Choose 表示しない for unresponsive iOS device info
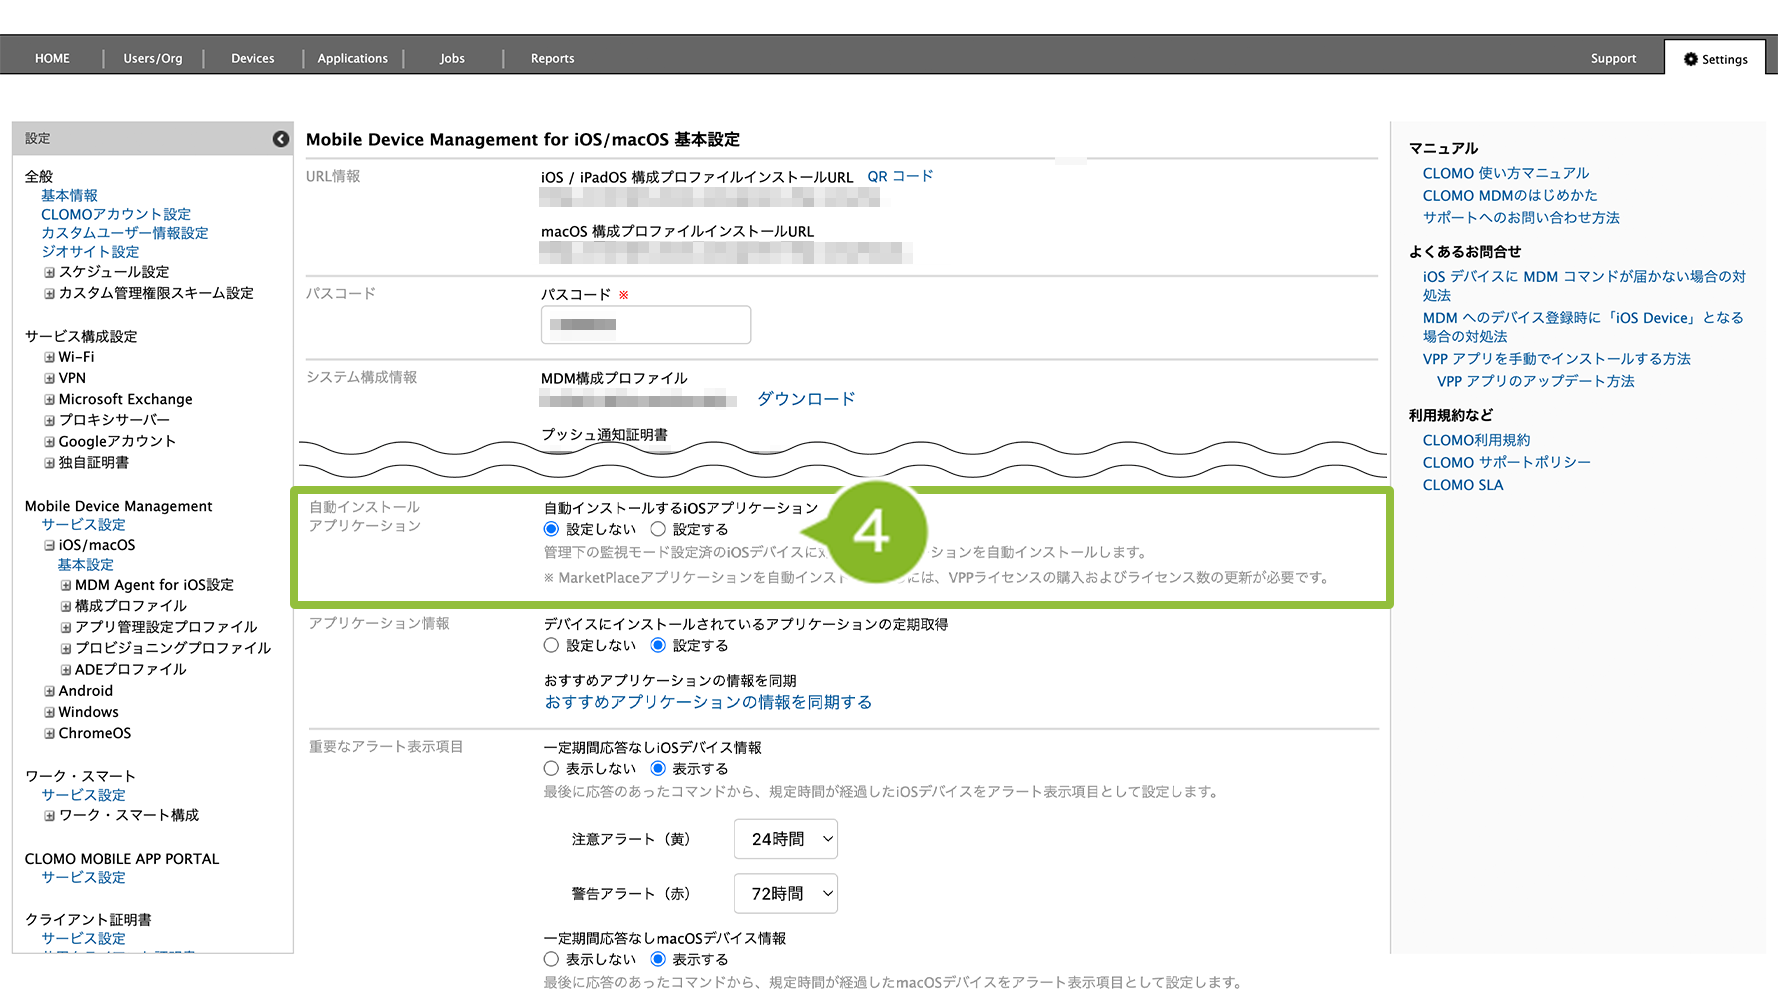The width and height of the screenshot is (1778, 1000). pyautogui.click(x=551, y=768)
